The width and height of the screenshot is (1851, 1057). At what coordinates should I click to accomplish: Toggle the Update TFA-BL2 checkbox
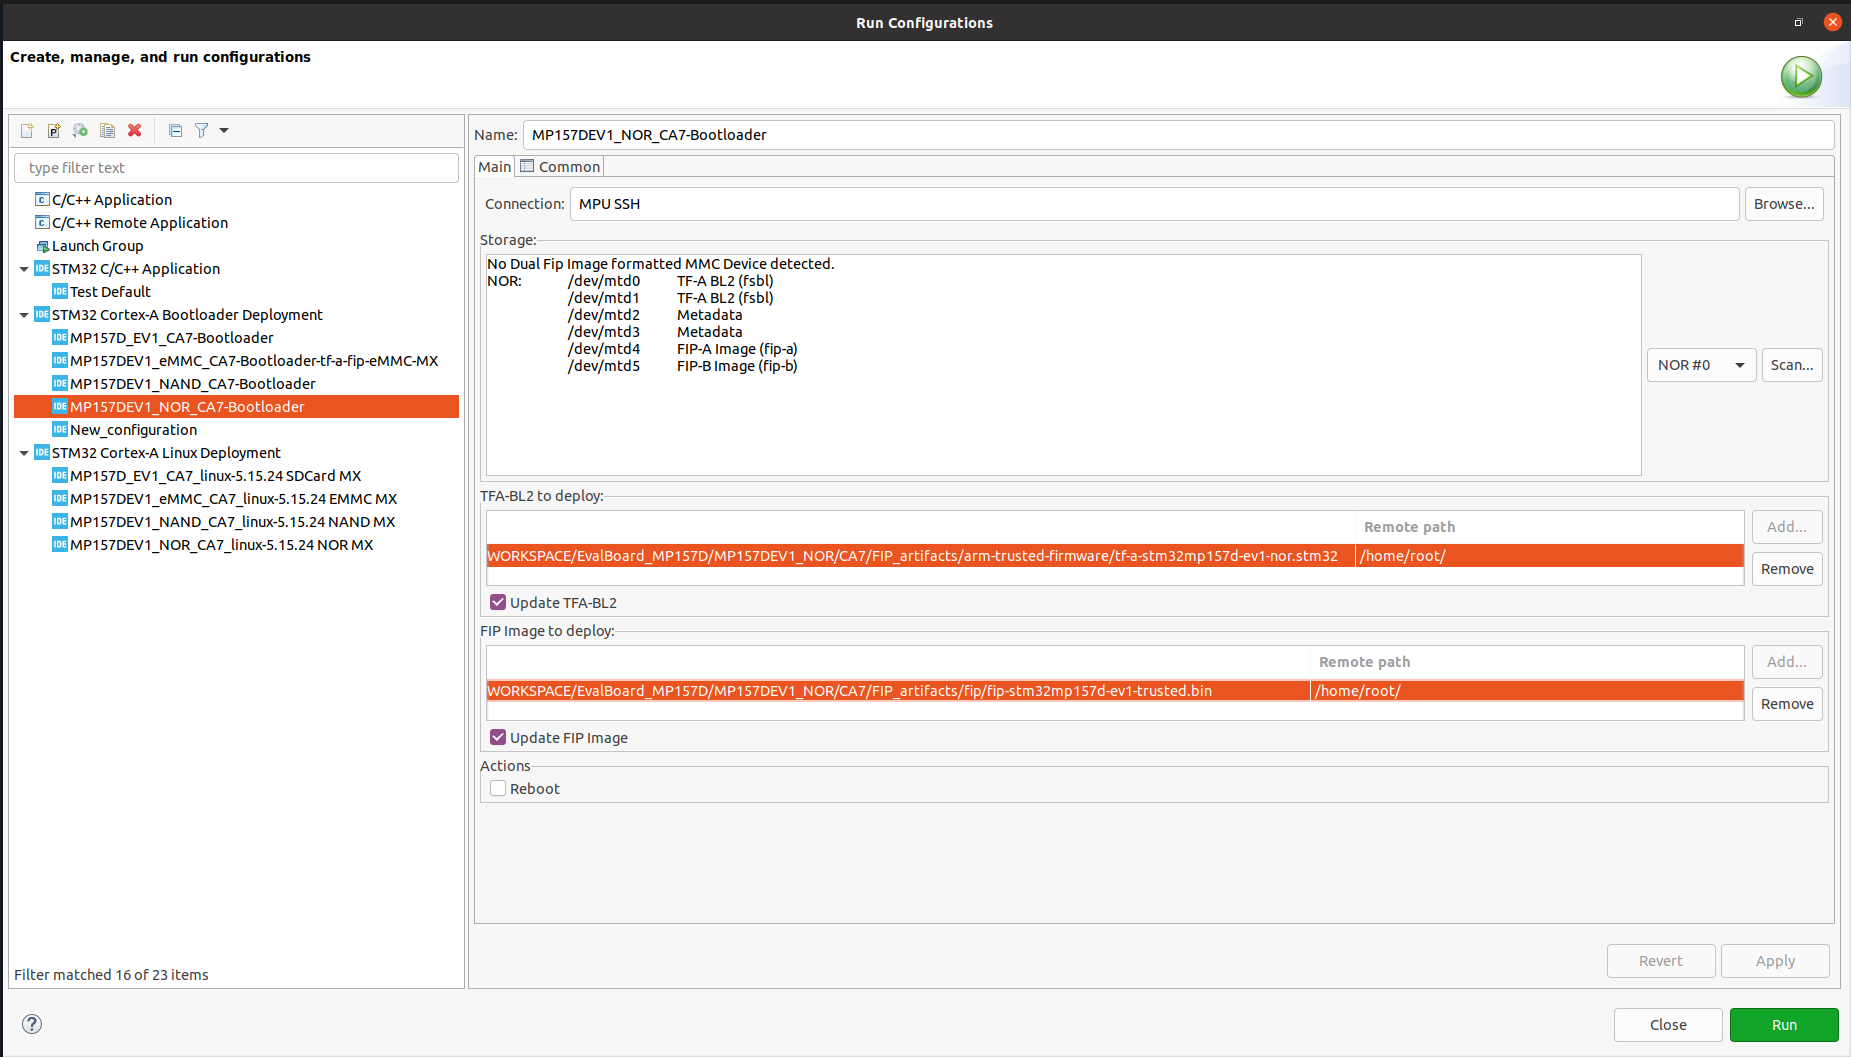[x=498, y=602]
